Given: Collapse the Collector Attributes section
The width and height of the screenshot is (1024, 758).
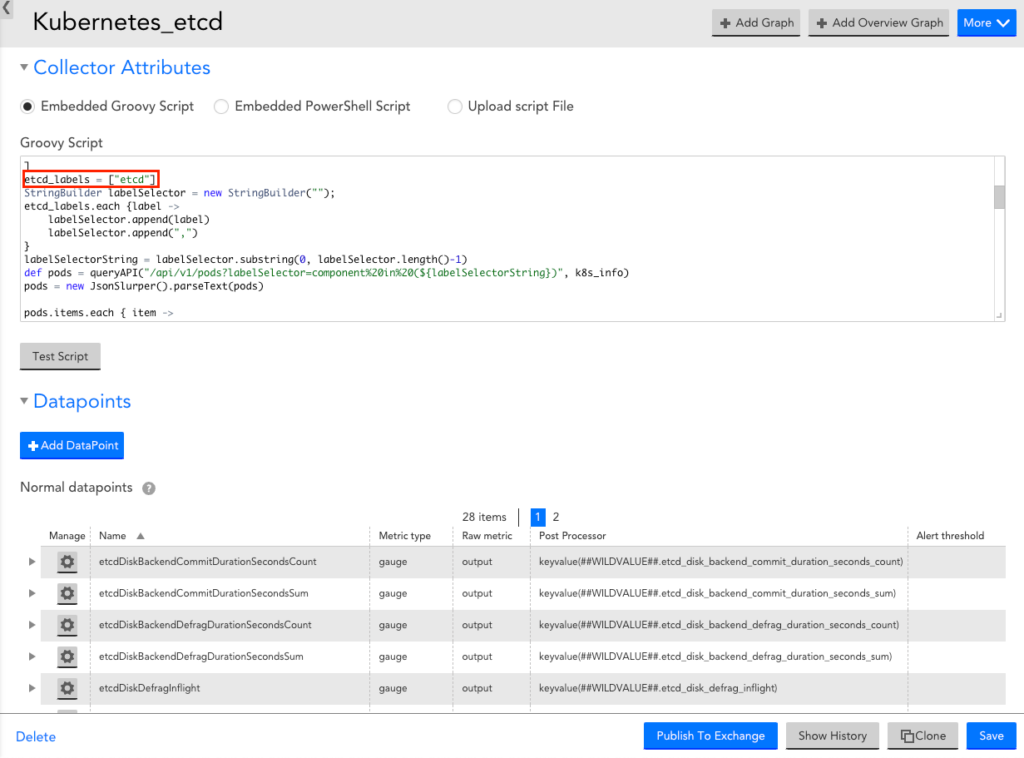Looking at the screenshot, I should [25, 68].
